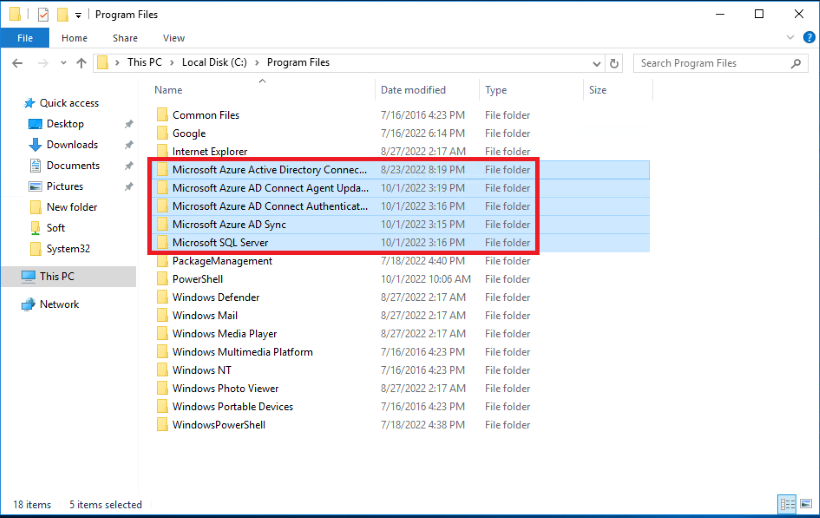820x518 pixels.
Task: Select the Microsoft Azure Active Directory Connect folder
Action: pyautogui.click(x=400, y=170)
